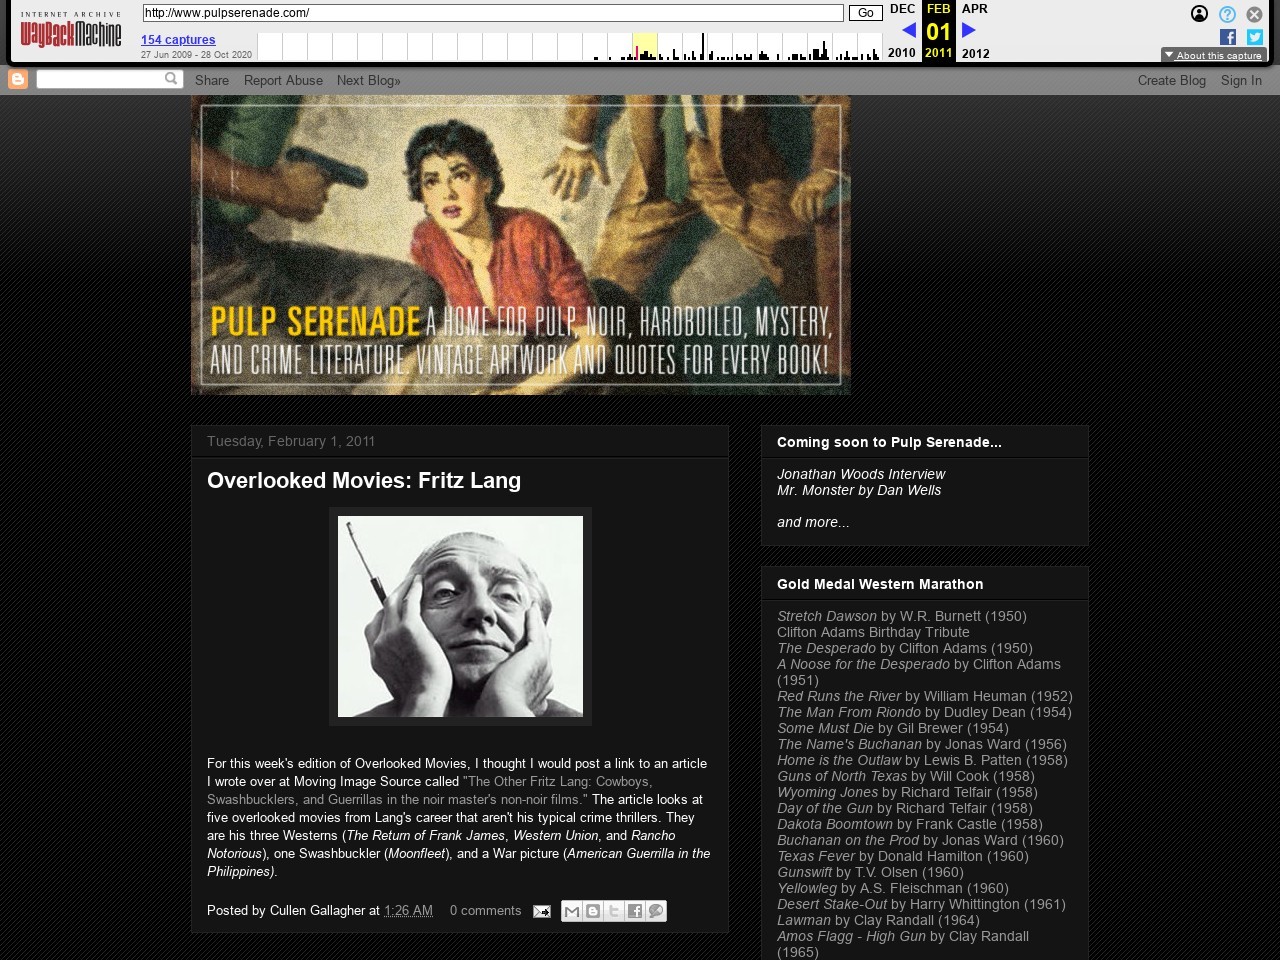Screen dimensions: 1280x960
Task: Click the Blogger logo icon in navbar
Action: [18, 80]
